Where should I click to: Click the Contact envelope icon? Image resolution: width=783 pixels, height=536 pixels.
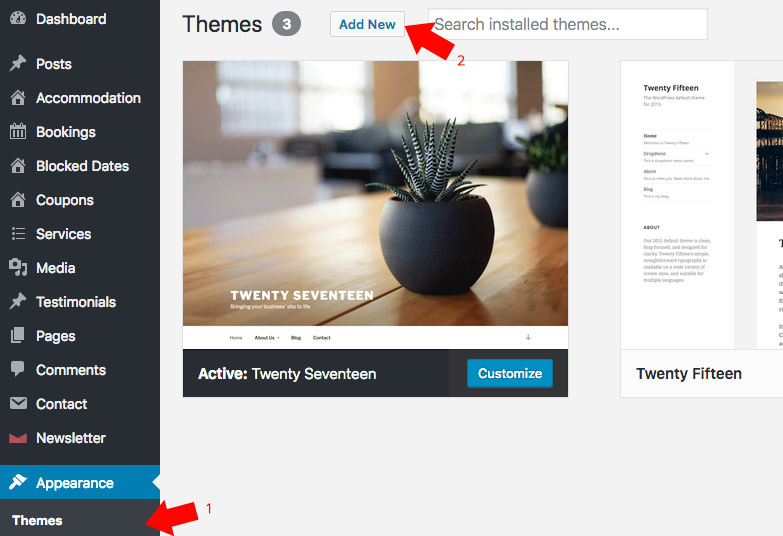pyautogui.click(x=18, y=403)
